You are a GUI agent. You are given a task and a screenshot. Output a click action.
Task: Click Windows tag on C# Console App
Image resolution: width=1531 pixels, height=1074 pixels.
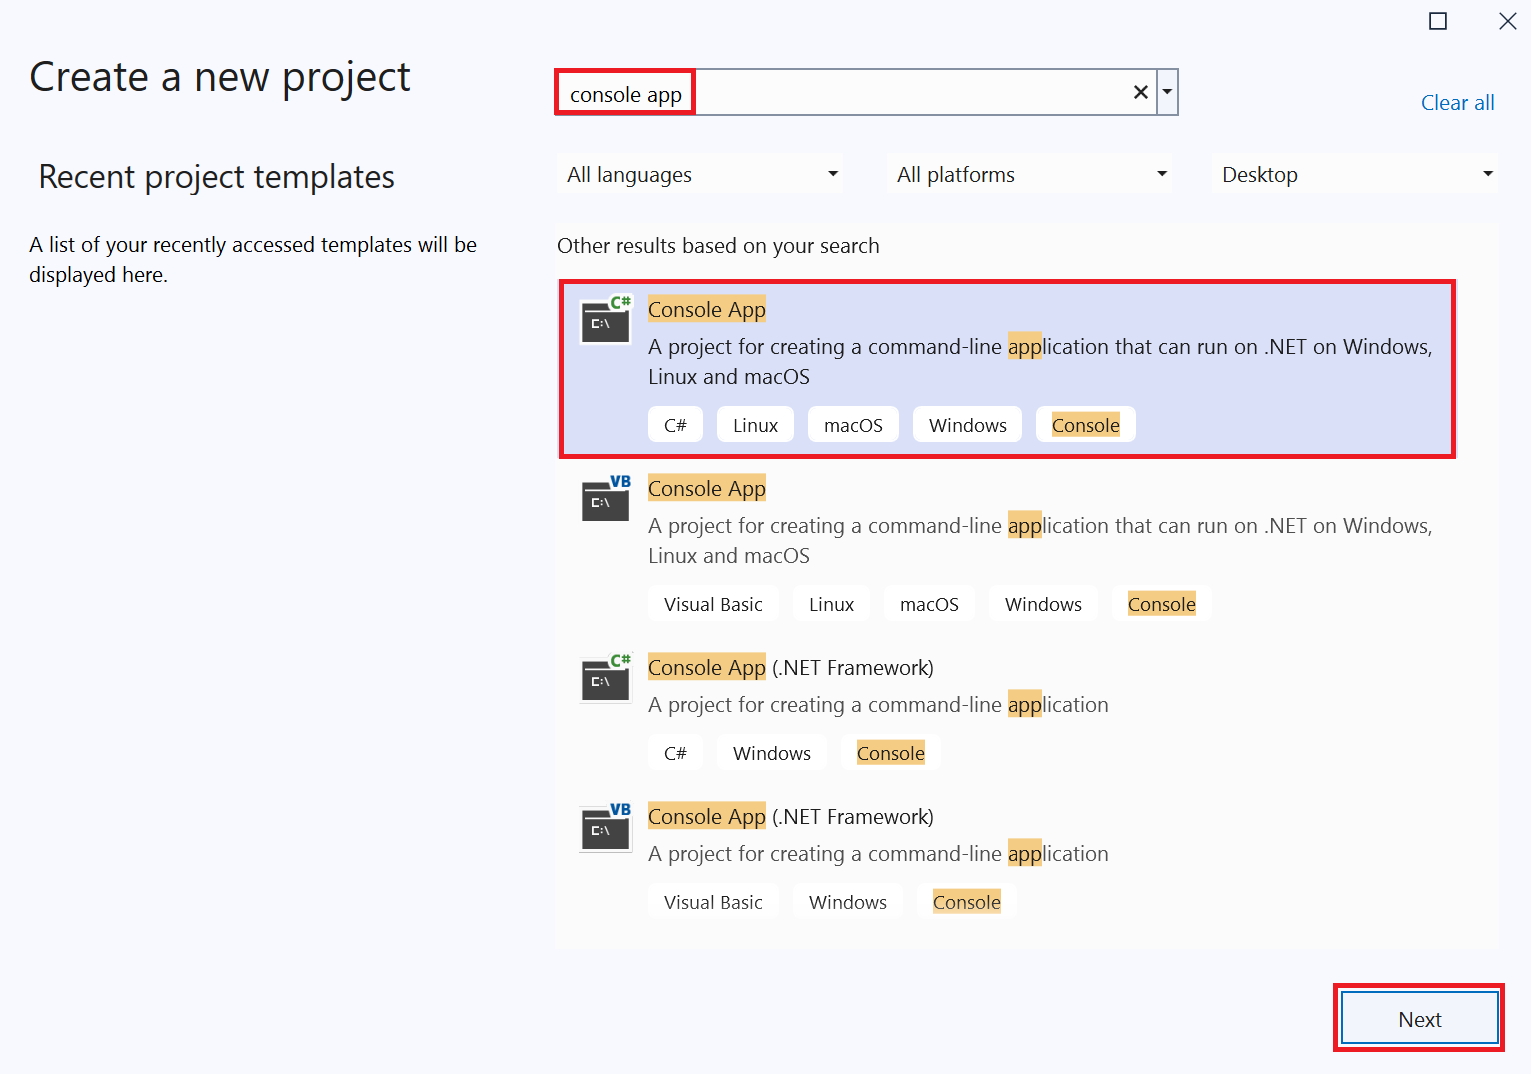tap(967, 425)
